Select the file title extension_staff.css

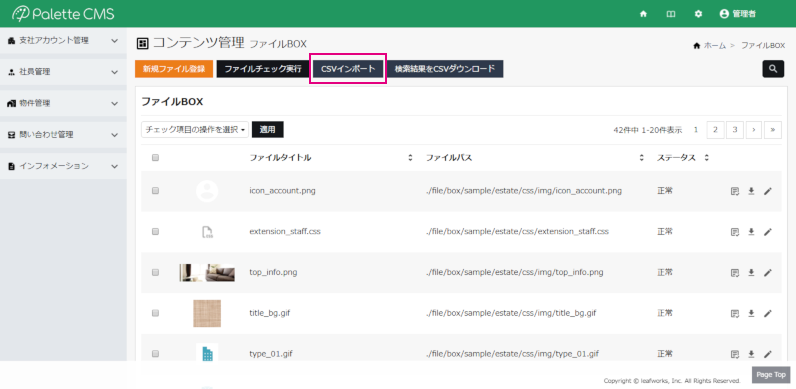(285, 232)
